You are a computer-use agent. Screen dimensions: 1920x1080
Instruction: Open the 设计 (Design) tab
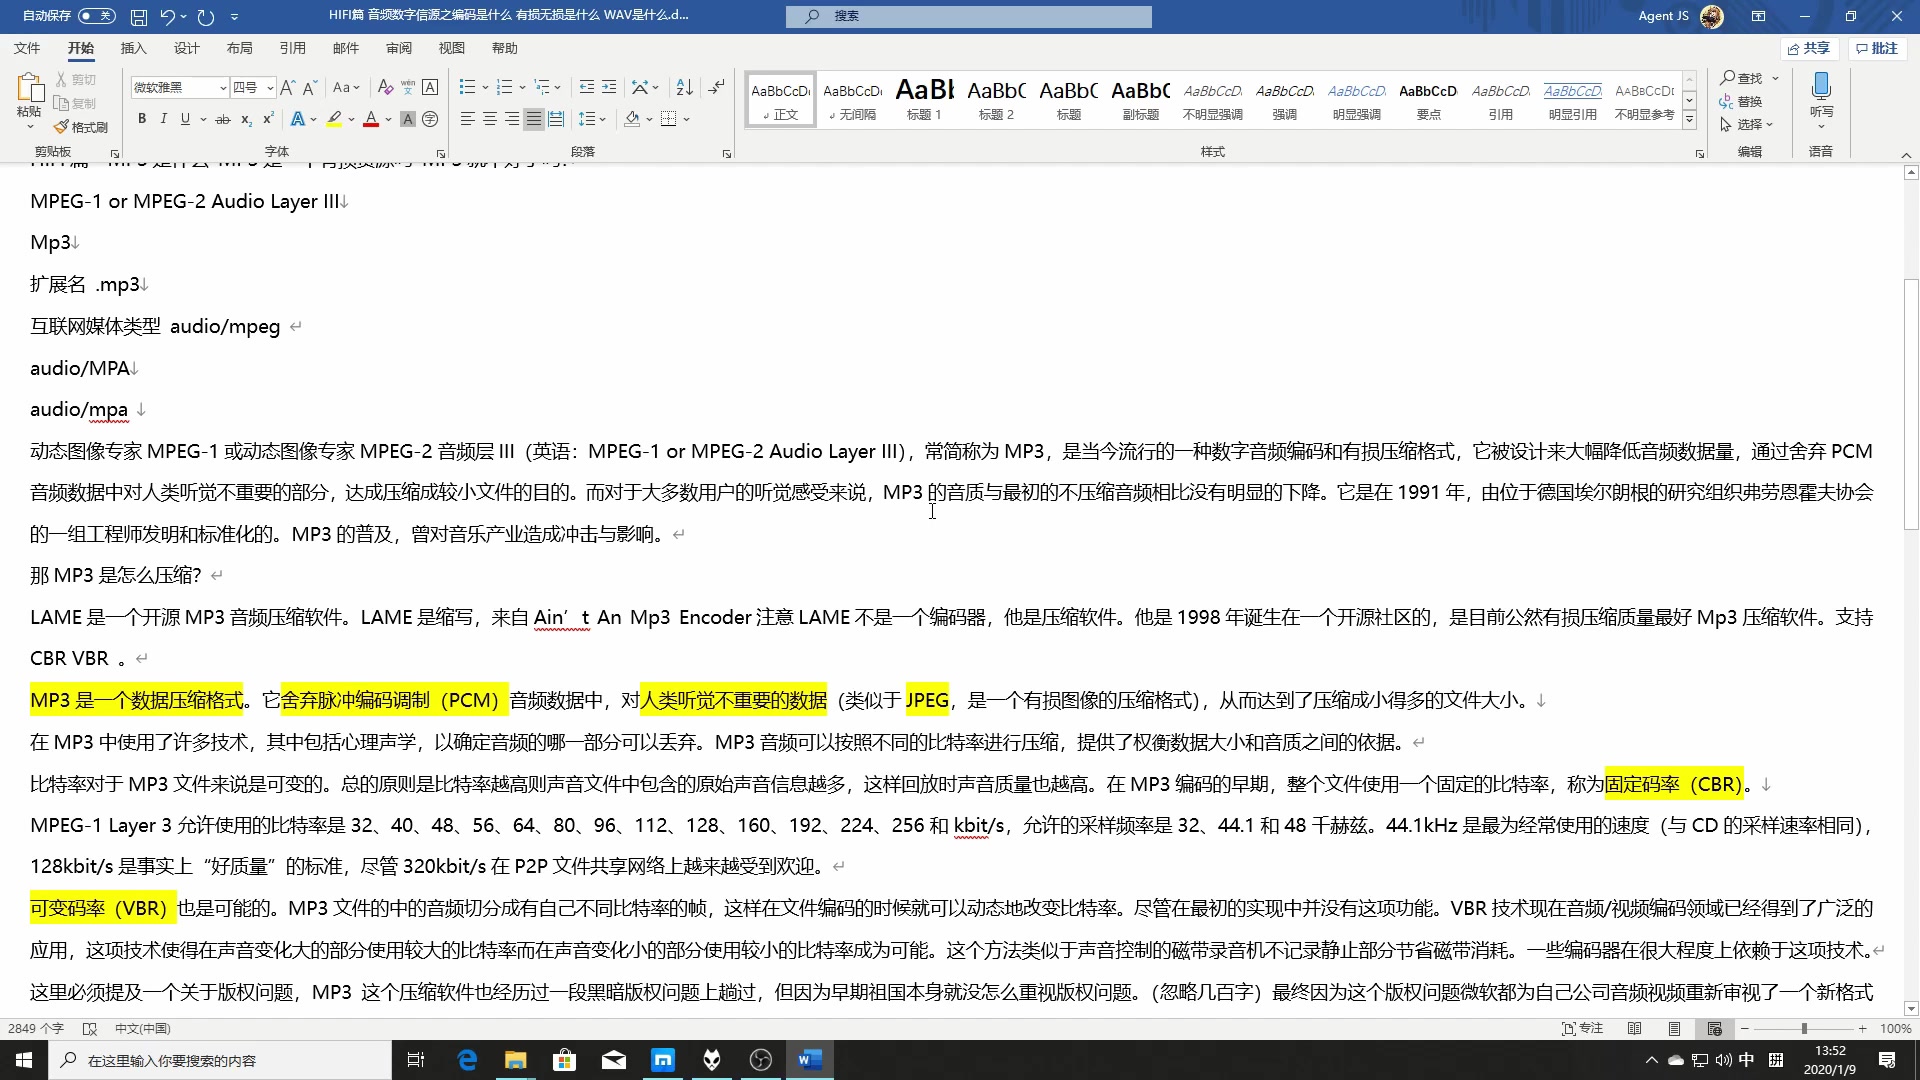[x=186, y=48]
